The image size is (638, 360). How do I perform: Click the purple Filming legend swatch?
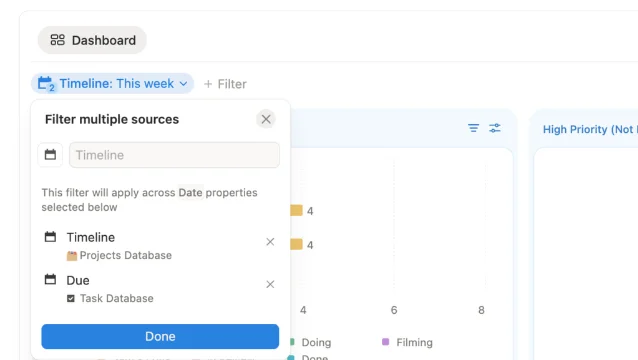pos(385,342)
